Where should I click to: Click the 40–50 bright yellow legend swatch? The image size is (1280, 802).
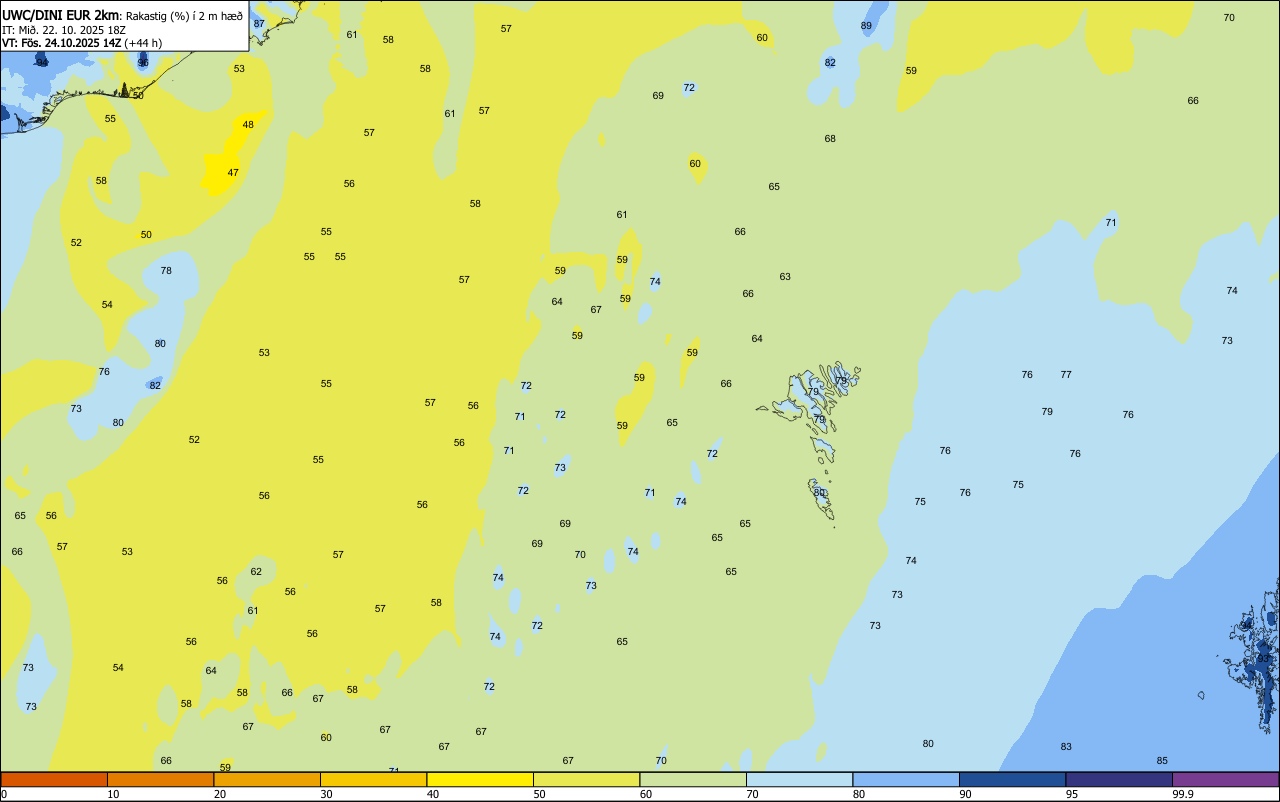pyautogui.click(x=480, y=779)
